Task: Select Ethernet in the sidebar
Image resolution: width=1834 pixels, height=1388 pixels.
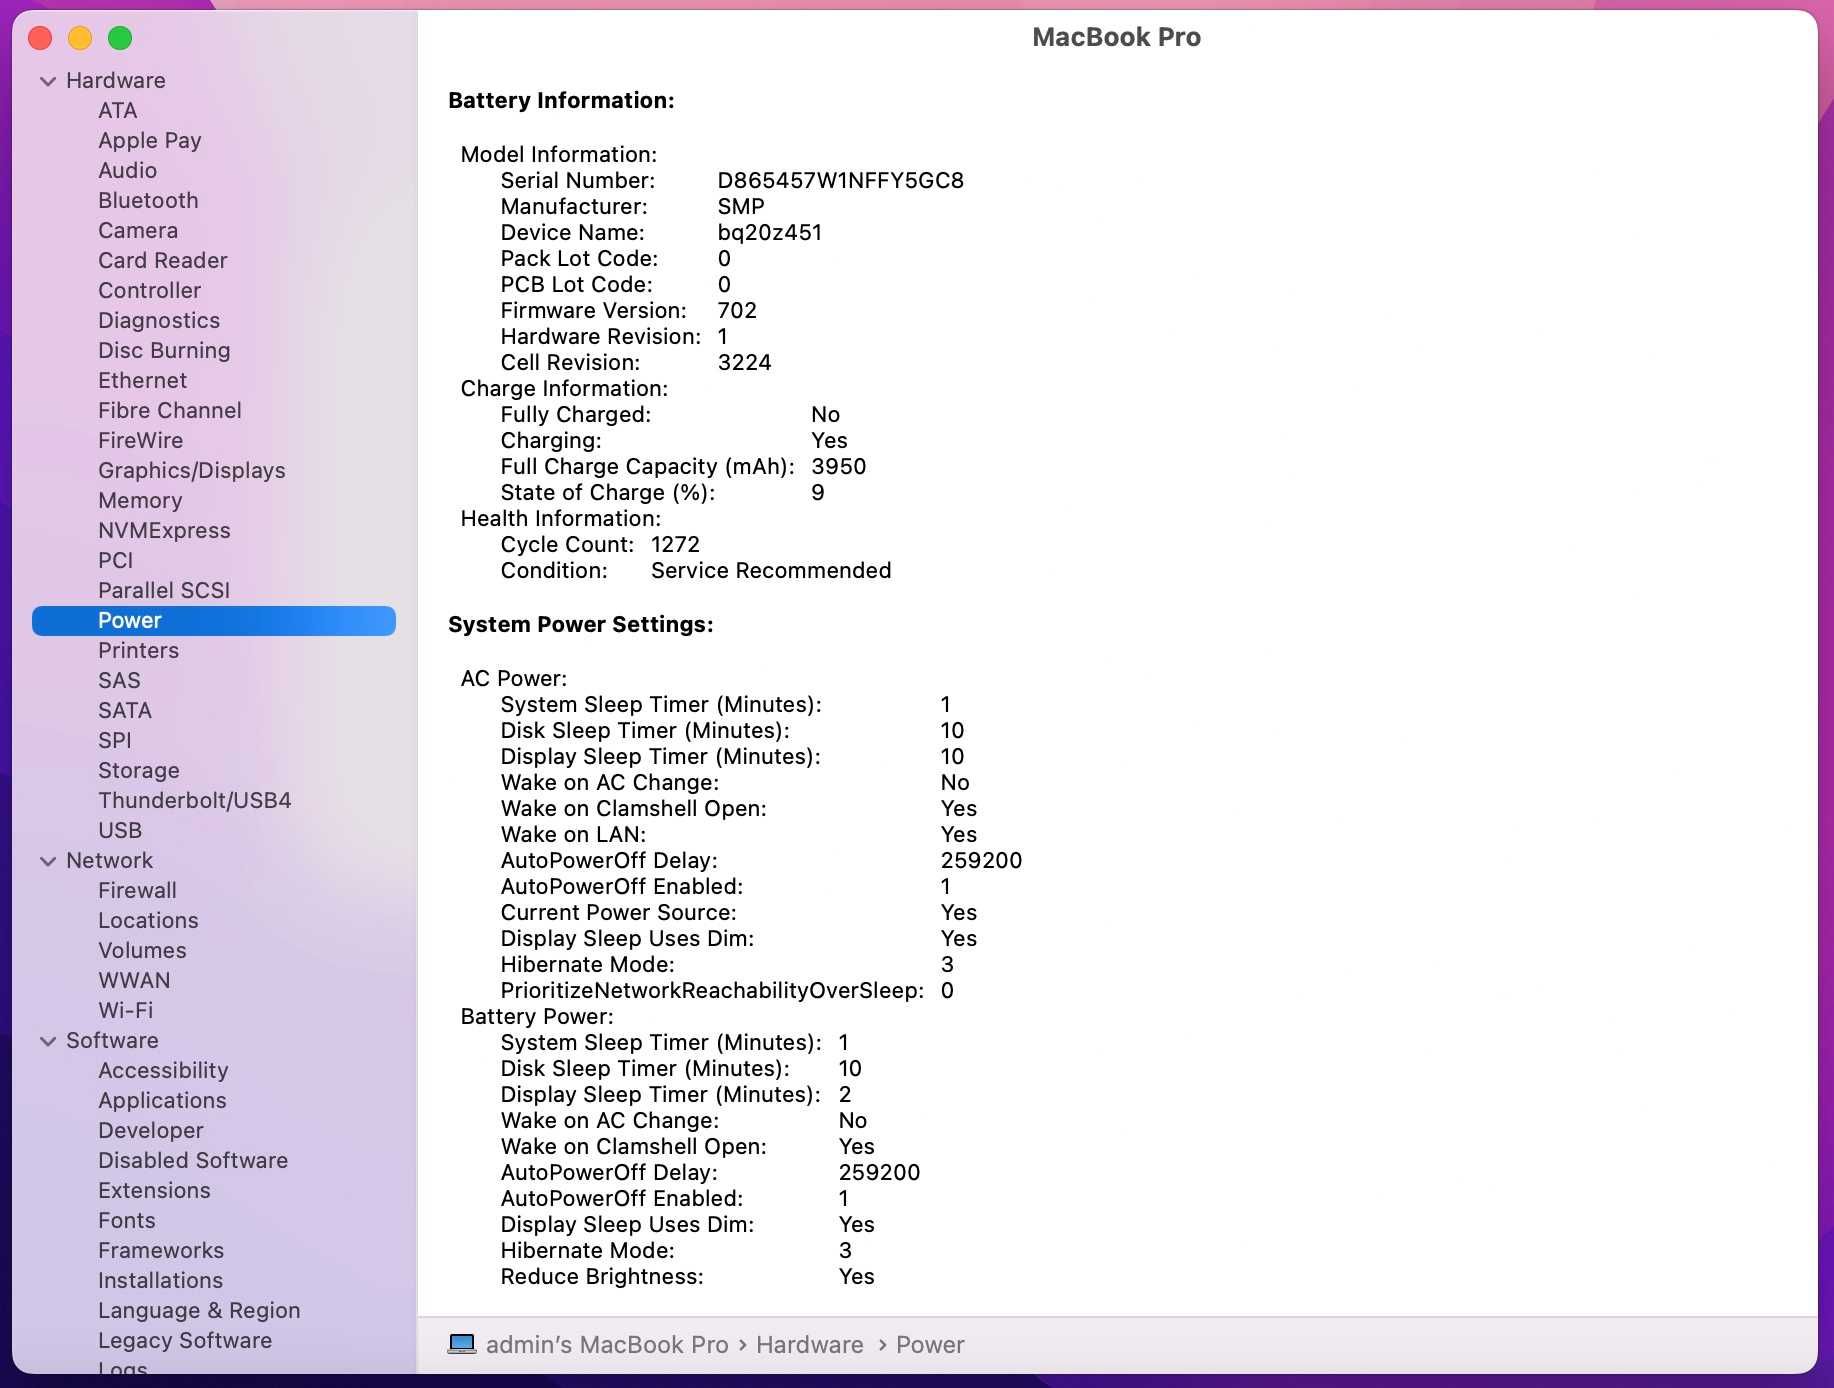Action: coord(143,381)
